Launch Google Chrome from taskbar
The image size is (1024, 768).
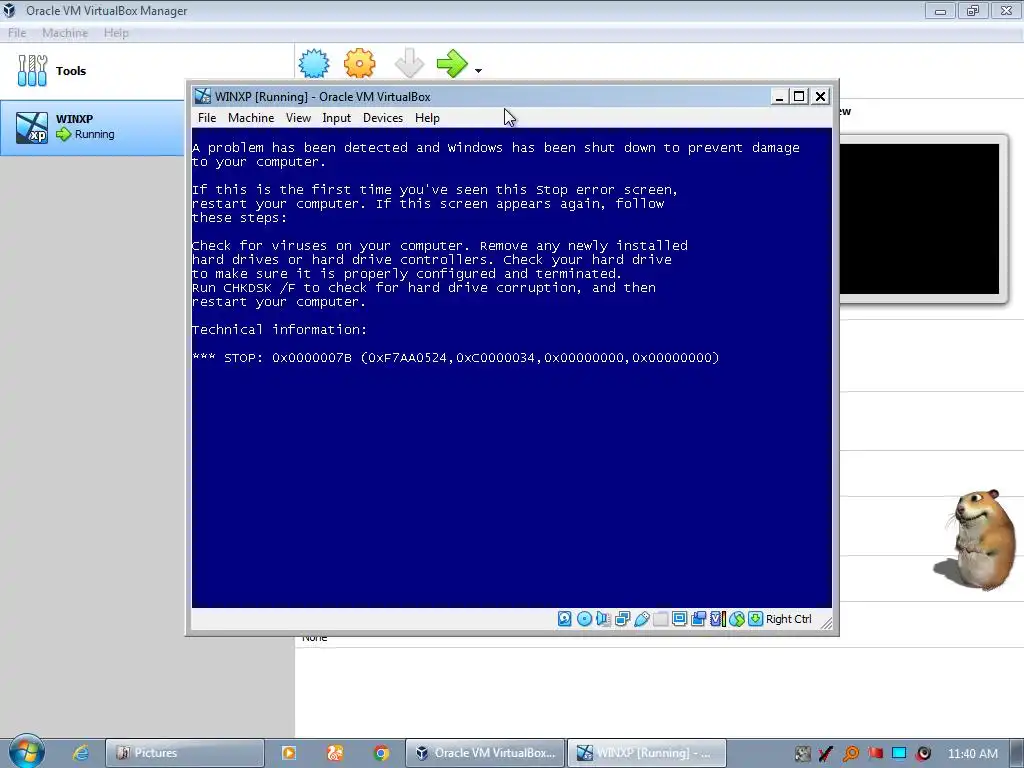pos(381,753)
